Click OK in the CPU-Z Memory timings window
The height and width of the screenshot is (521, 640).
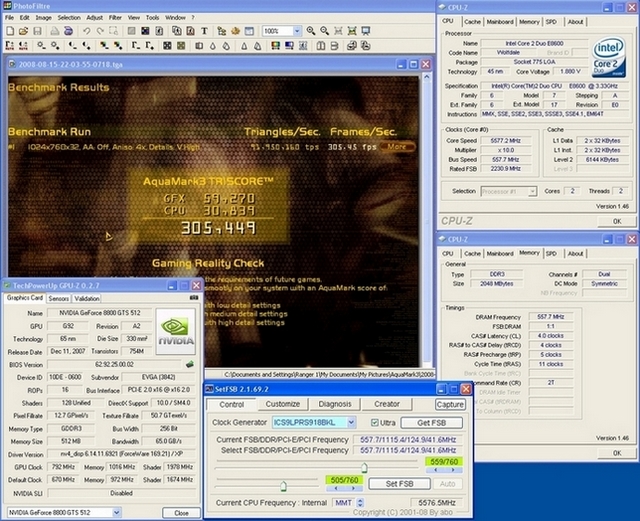[617, 453]
